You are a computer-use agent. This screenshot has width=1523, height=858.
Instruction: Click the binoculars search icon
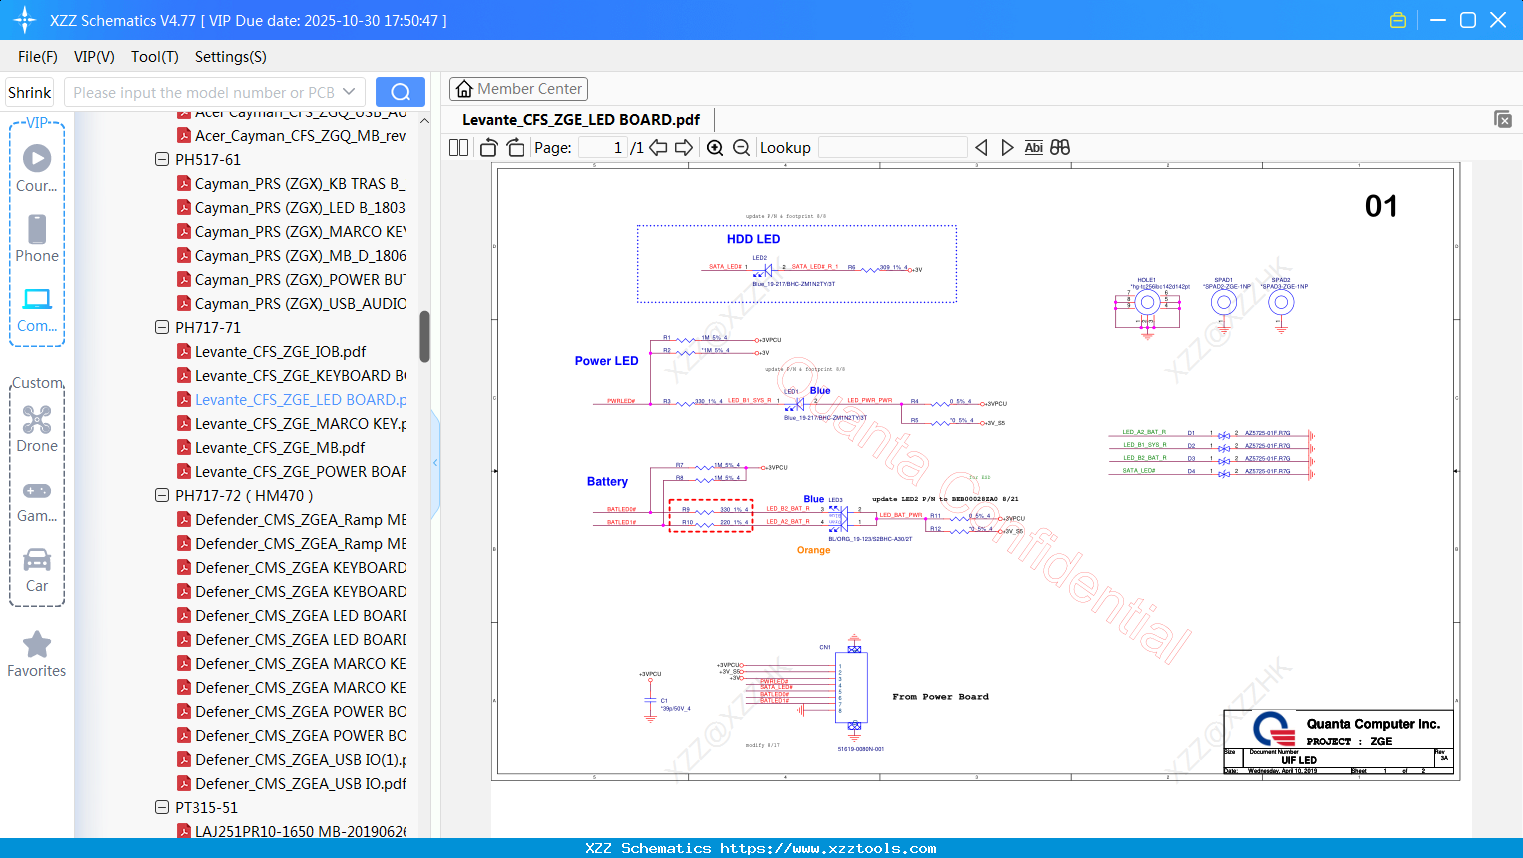[x=1060, y=148]
